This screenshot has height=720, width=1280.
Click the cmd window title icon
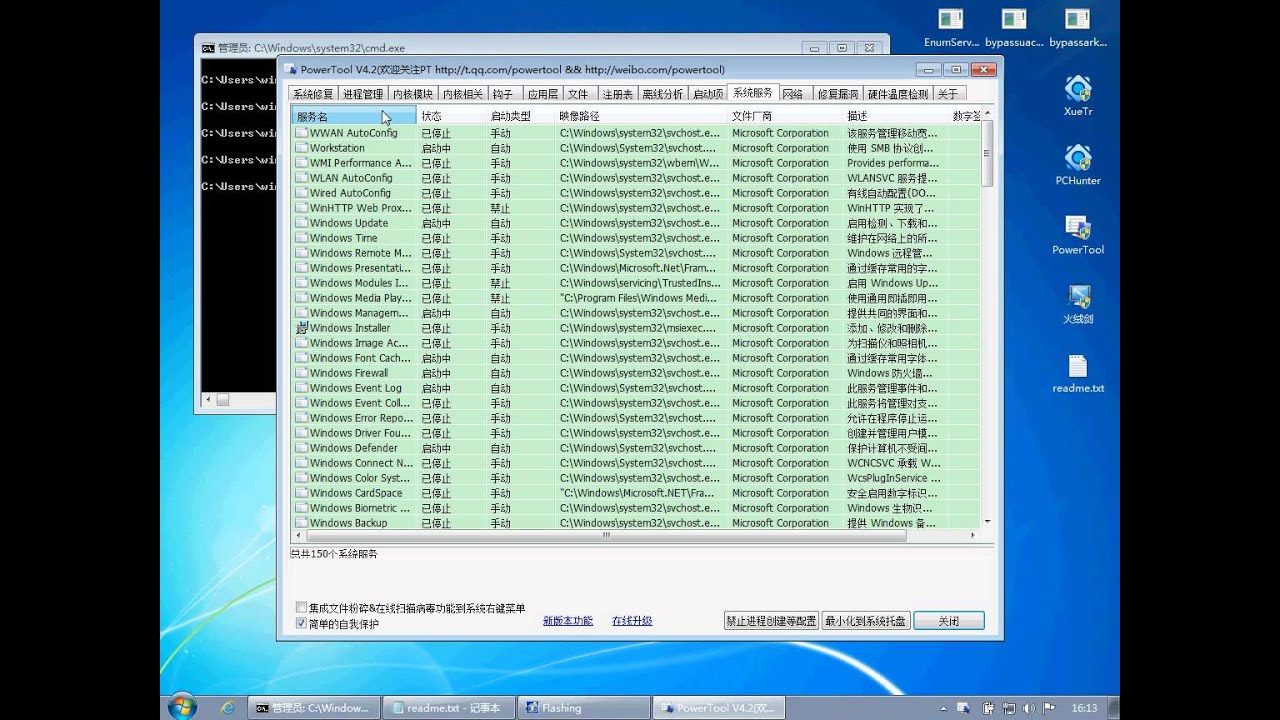tap(208, 47)
